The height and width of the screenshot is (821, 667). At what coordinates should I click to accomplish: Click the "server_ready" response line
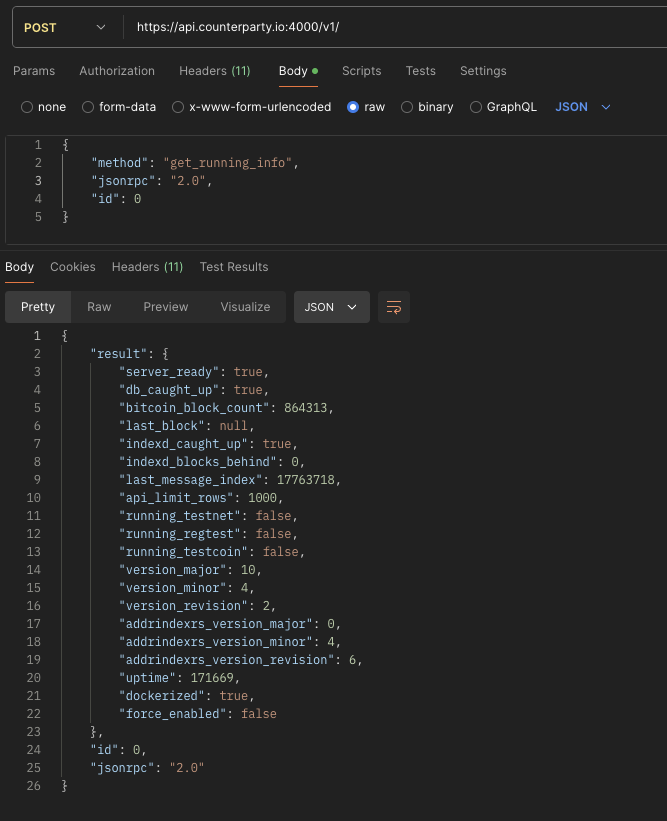coord(194,372)
